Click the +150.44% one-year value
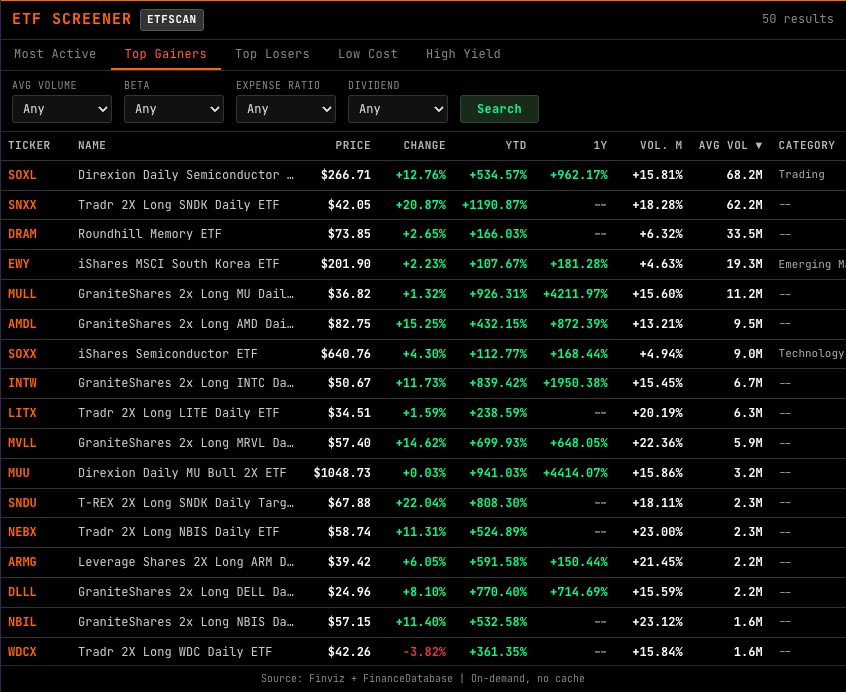Screen dimensions: 846x692 pyautogui.click(x=579, y=561)
